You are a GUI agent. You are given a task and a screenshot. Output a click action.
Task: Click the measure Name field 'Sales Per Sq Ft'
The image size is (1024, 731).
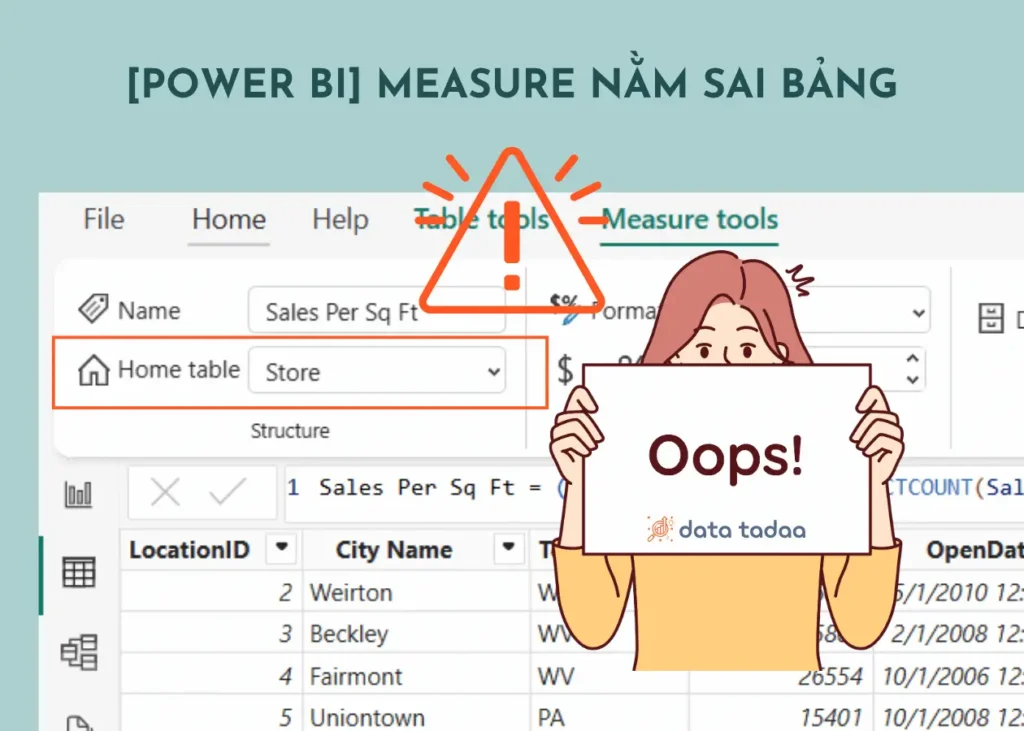pos(377,311)
